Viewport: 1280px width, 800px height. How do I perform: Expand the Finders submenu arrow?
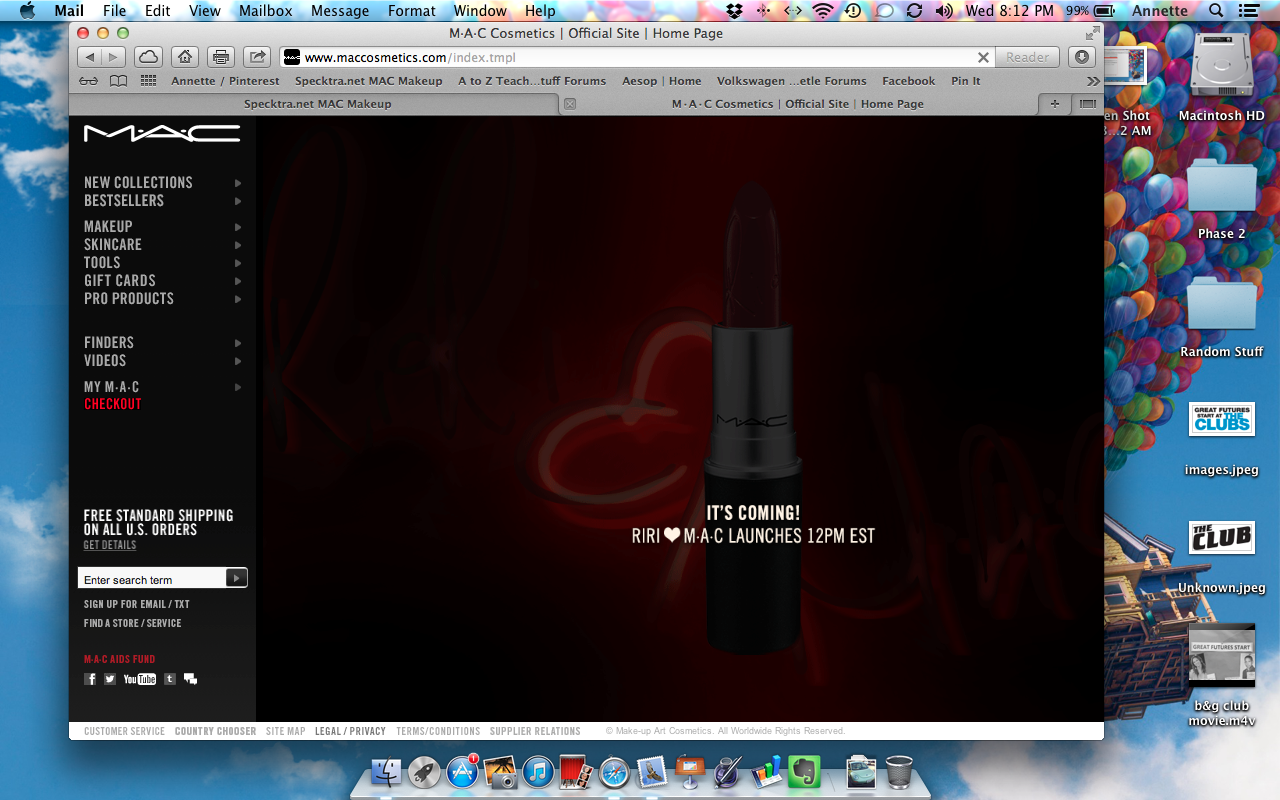(x=238, y=343)
